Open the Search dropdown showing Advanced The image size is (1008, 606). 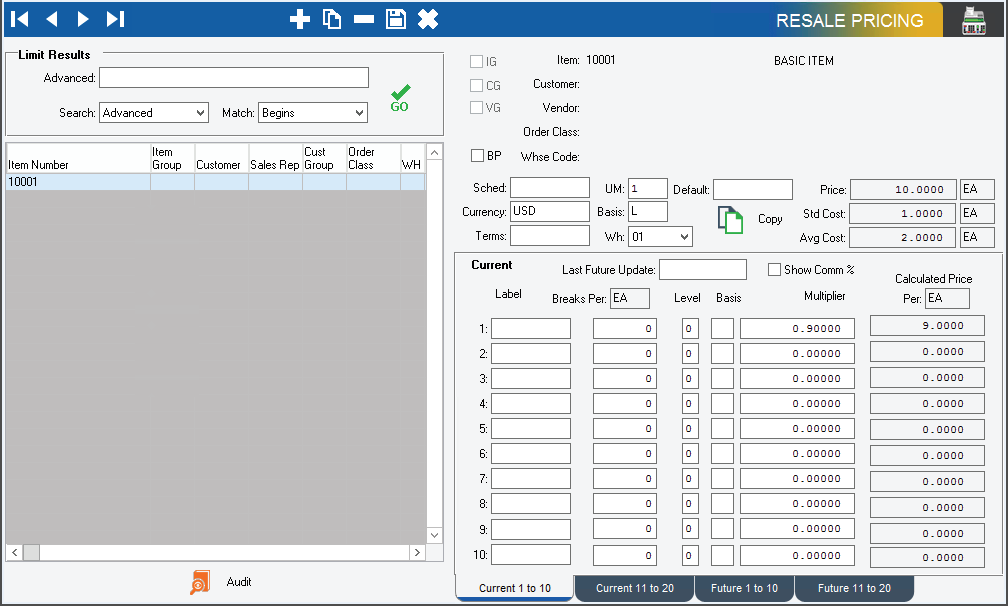click(x=153, y=112)
